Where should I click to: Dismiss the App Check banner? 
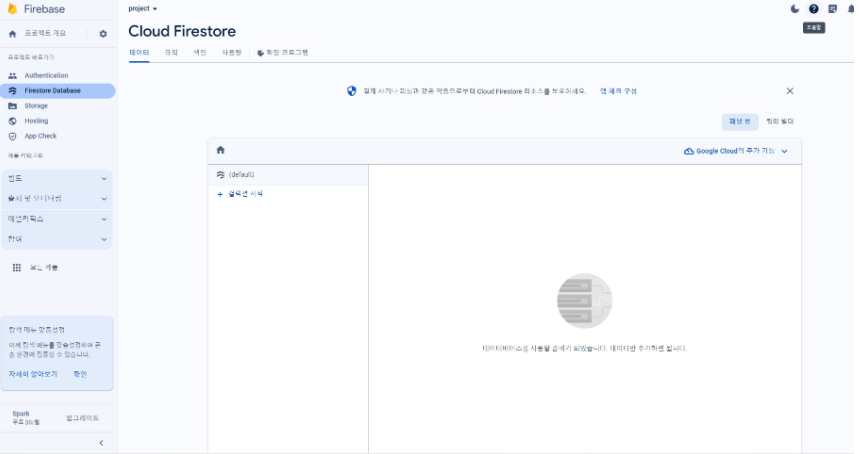tap(790, 91)
